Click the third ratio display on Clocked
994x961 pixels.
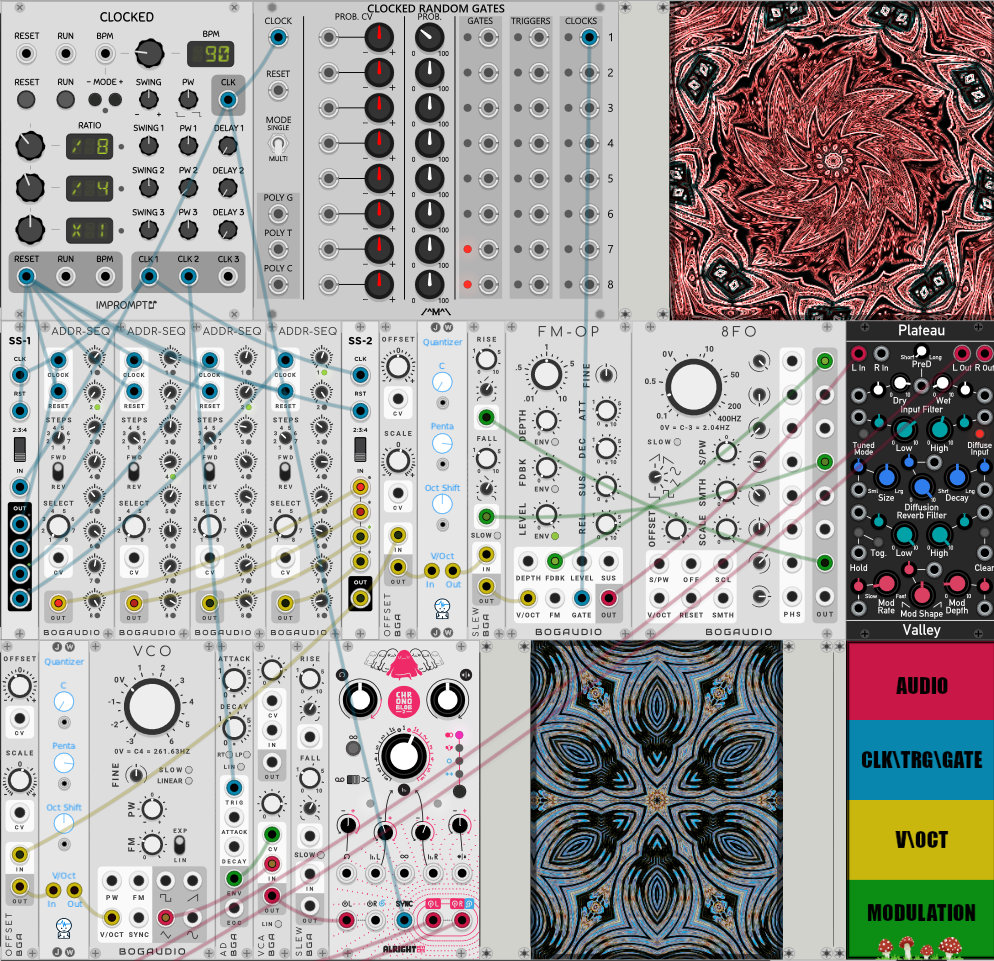88,227
